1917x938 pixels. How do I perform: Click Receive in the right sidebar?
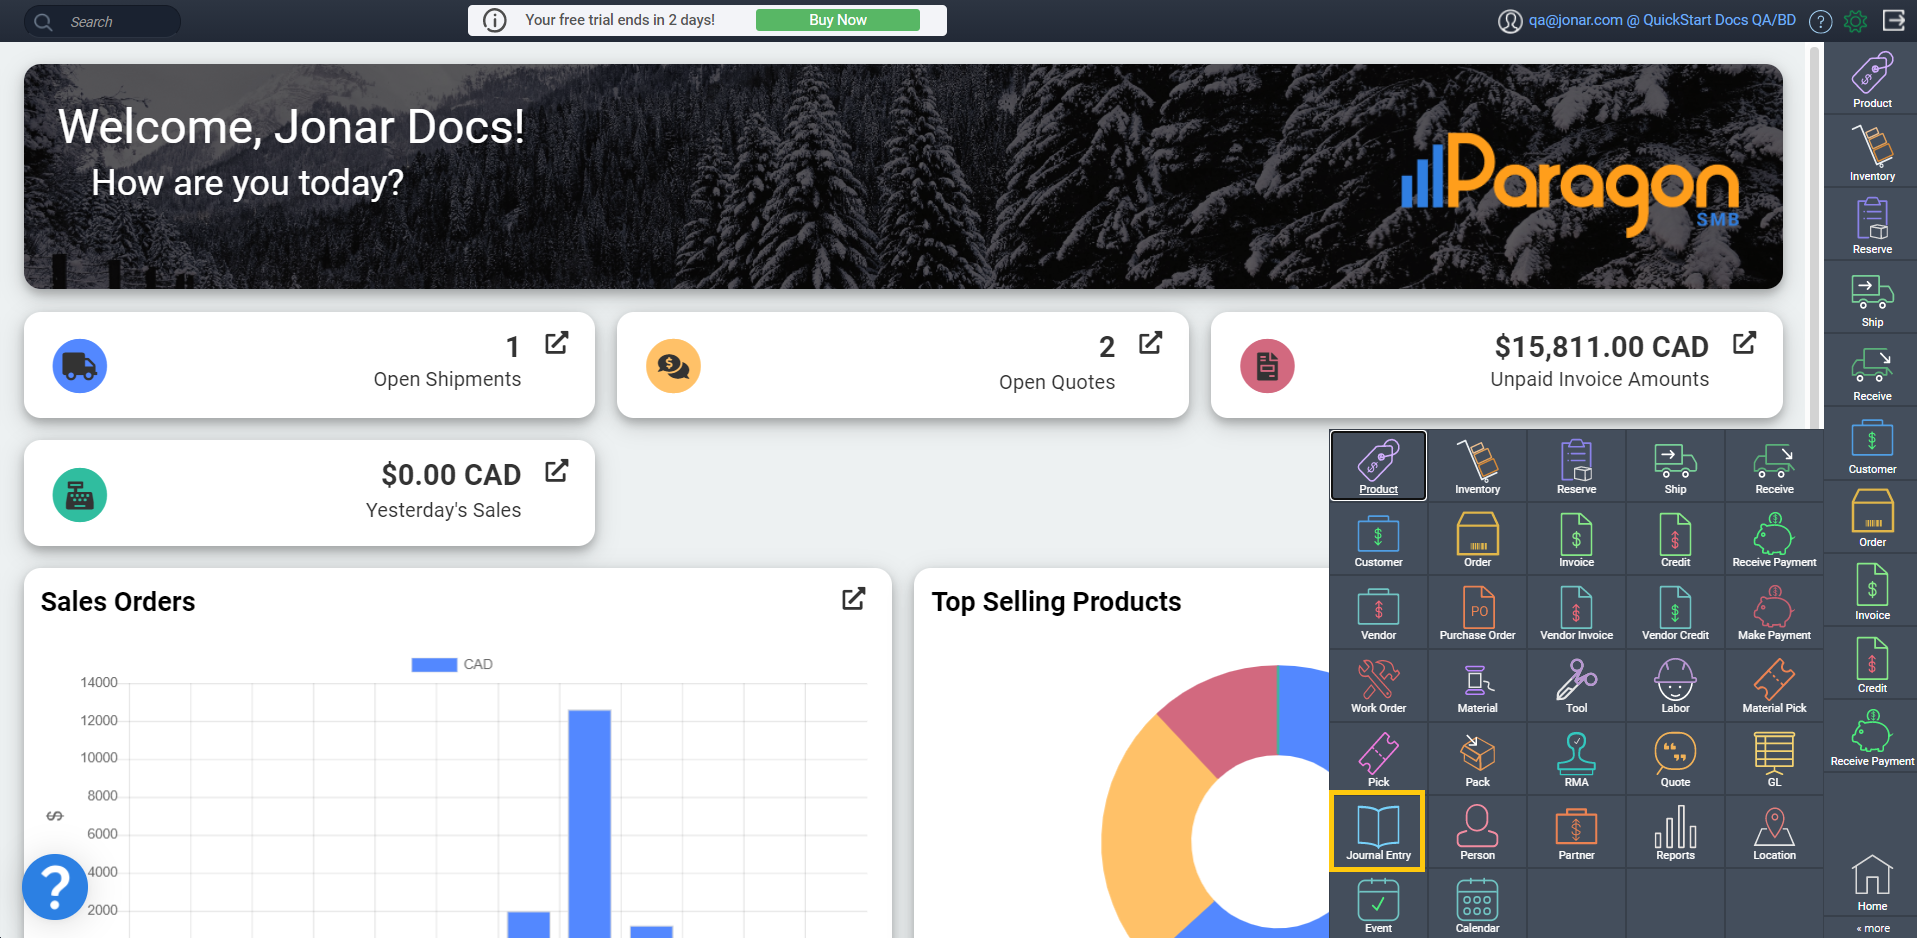pyautogui.click(x=1872, y=372)
